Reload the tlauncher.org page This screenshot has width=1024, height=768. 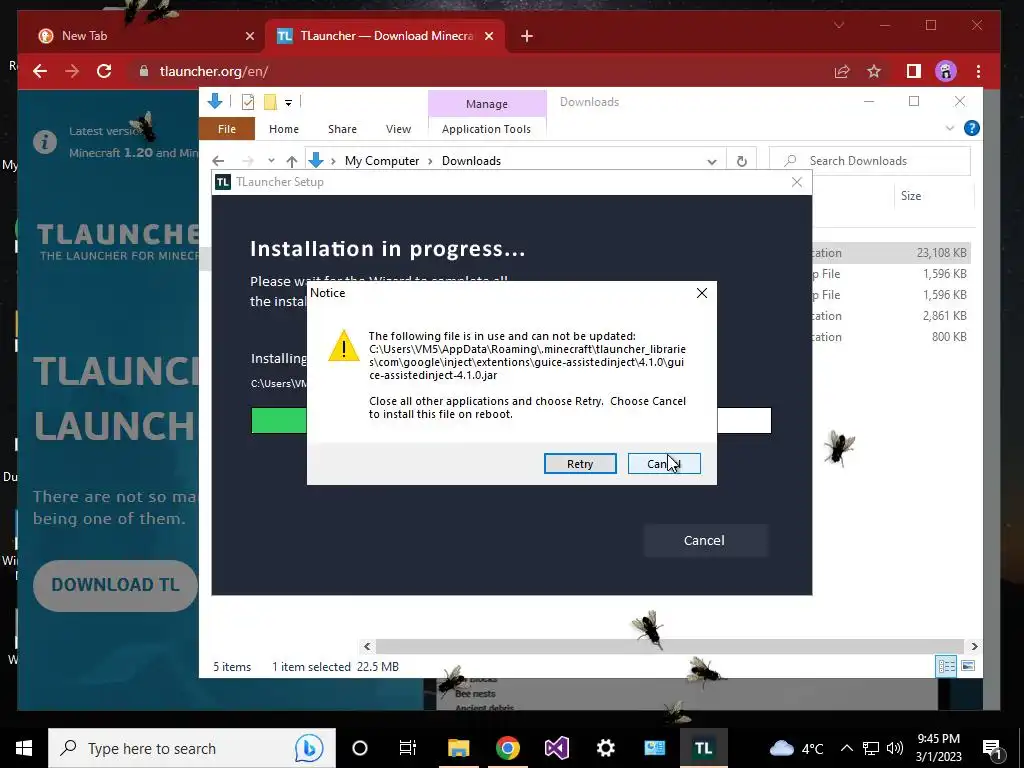pos(104,71)
